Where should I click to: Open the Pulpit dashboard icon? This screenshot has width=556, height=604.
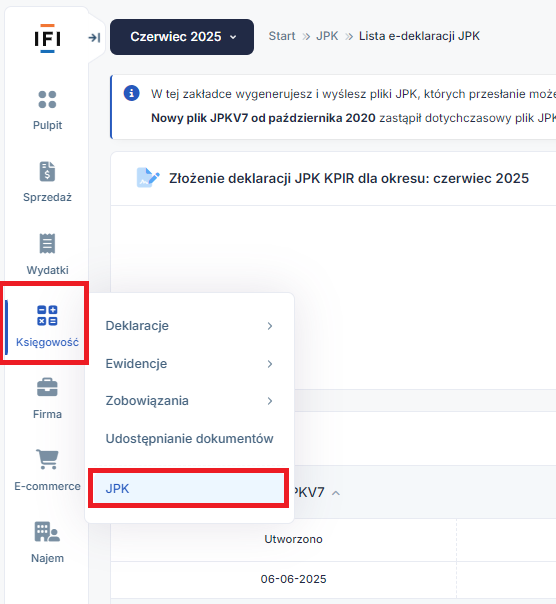coord(47,99)
